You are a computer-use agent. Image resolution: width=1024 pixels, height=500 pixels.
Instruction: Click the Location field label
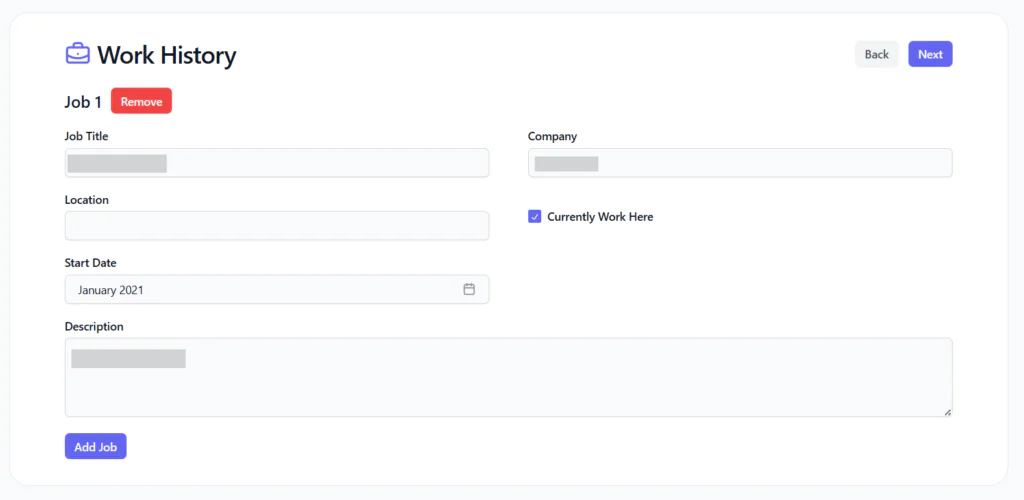pos(86,200)
